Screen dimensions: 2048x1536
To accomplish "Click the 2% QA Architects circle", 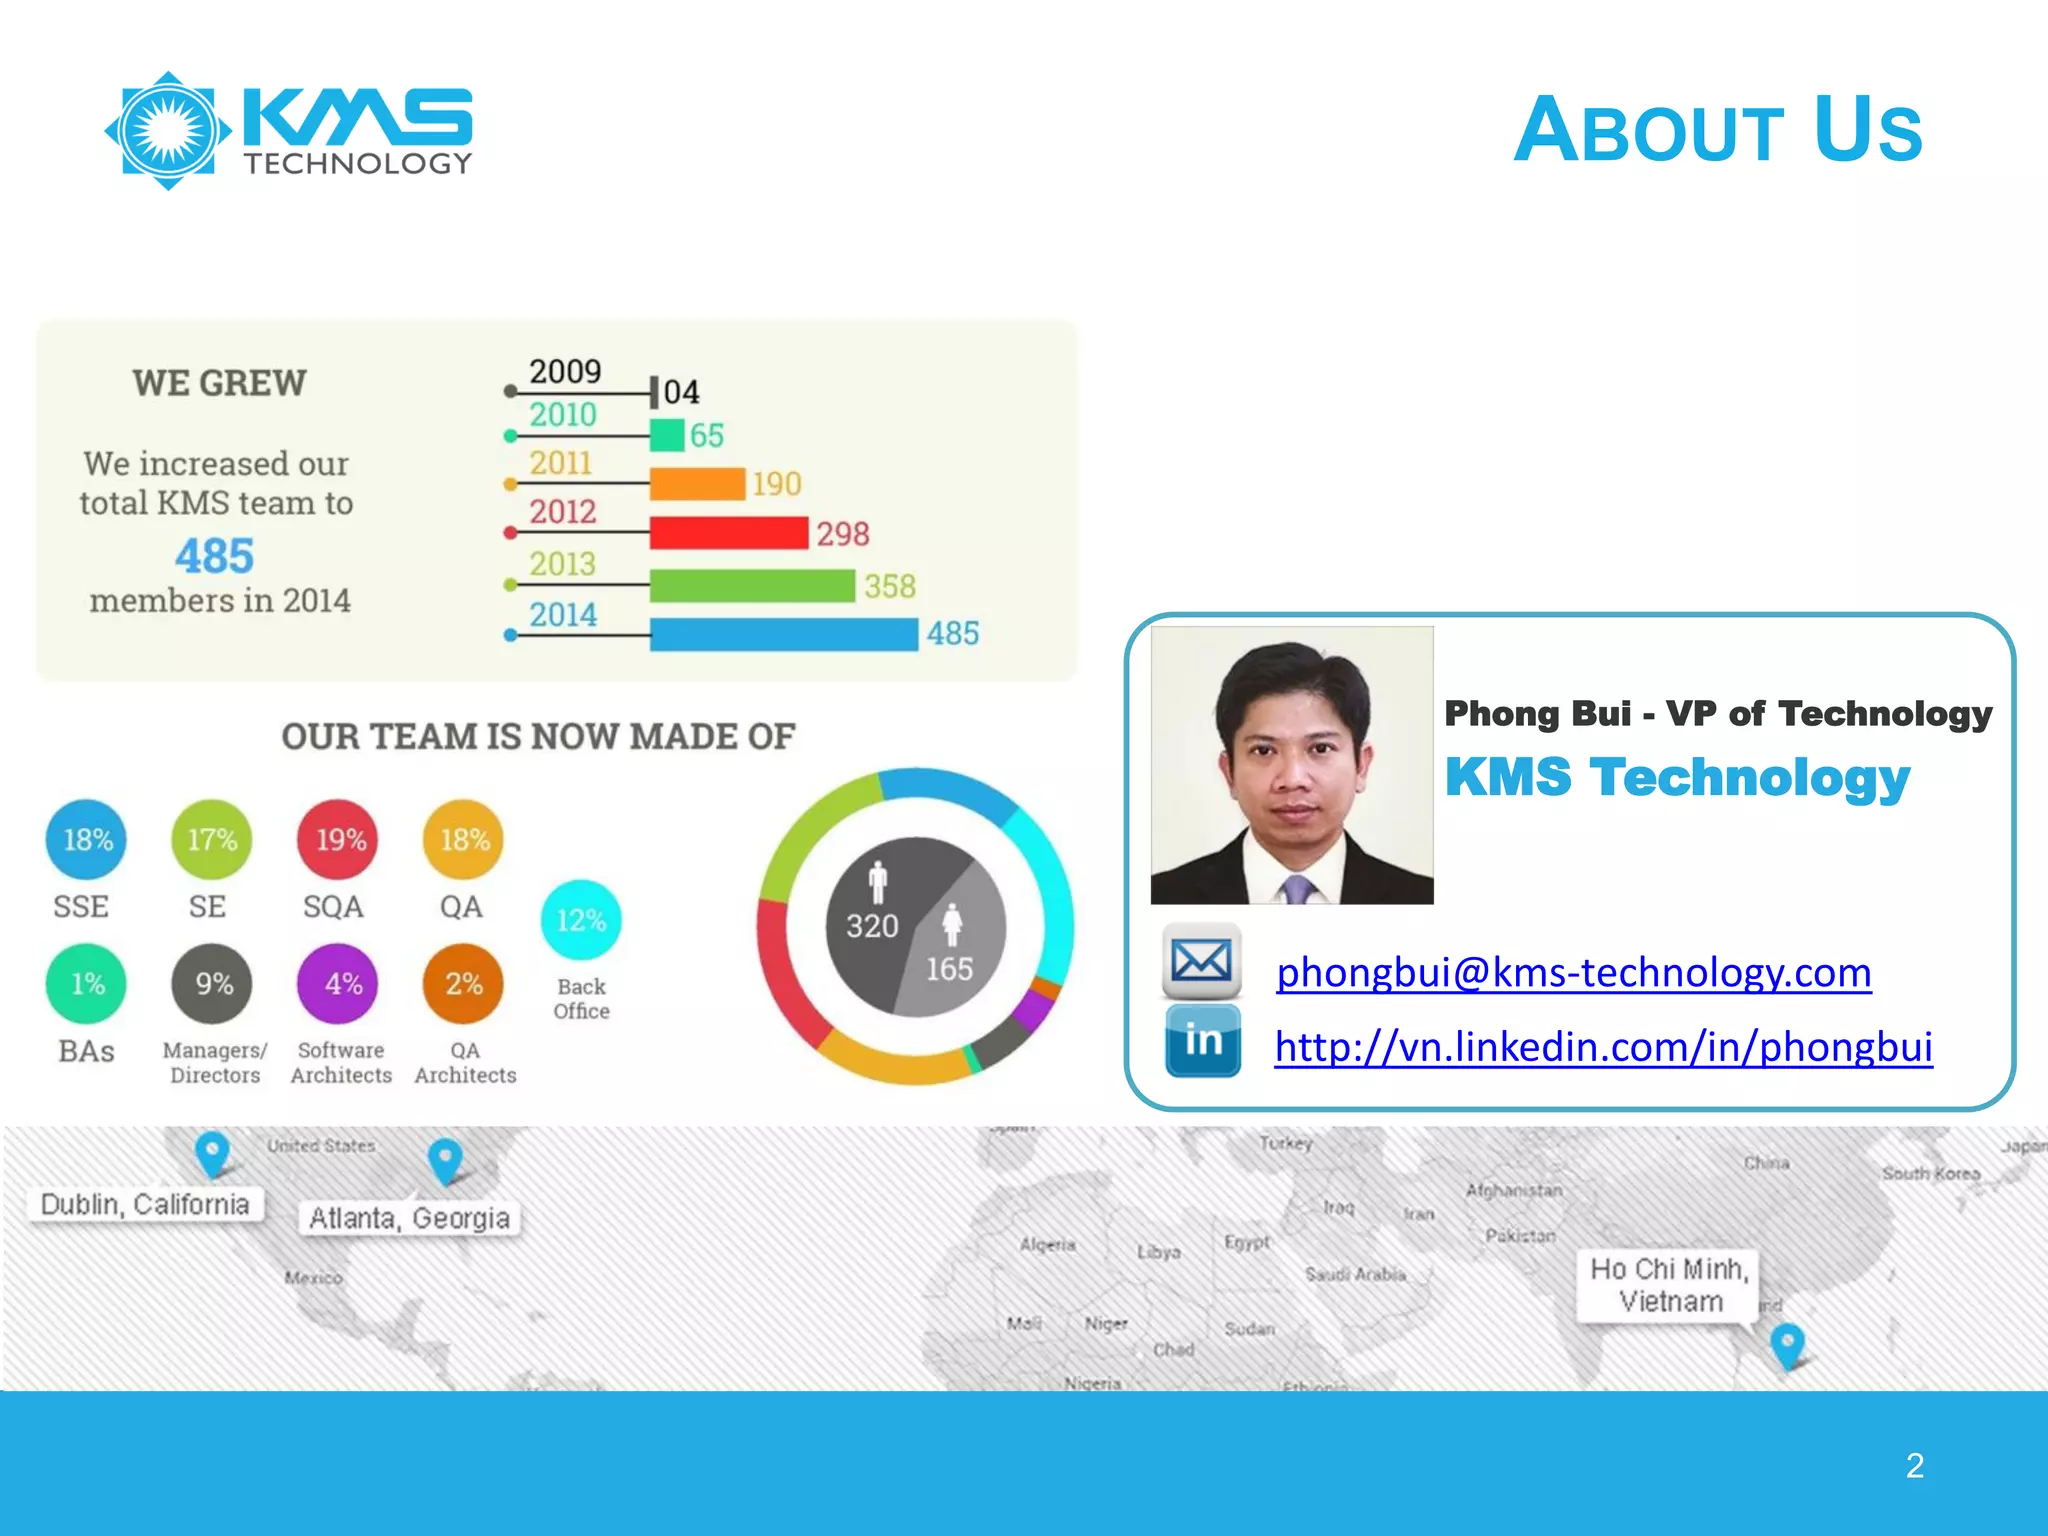I will [463, 984].
